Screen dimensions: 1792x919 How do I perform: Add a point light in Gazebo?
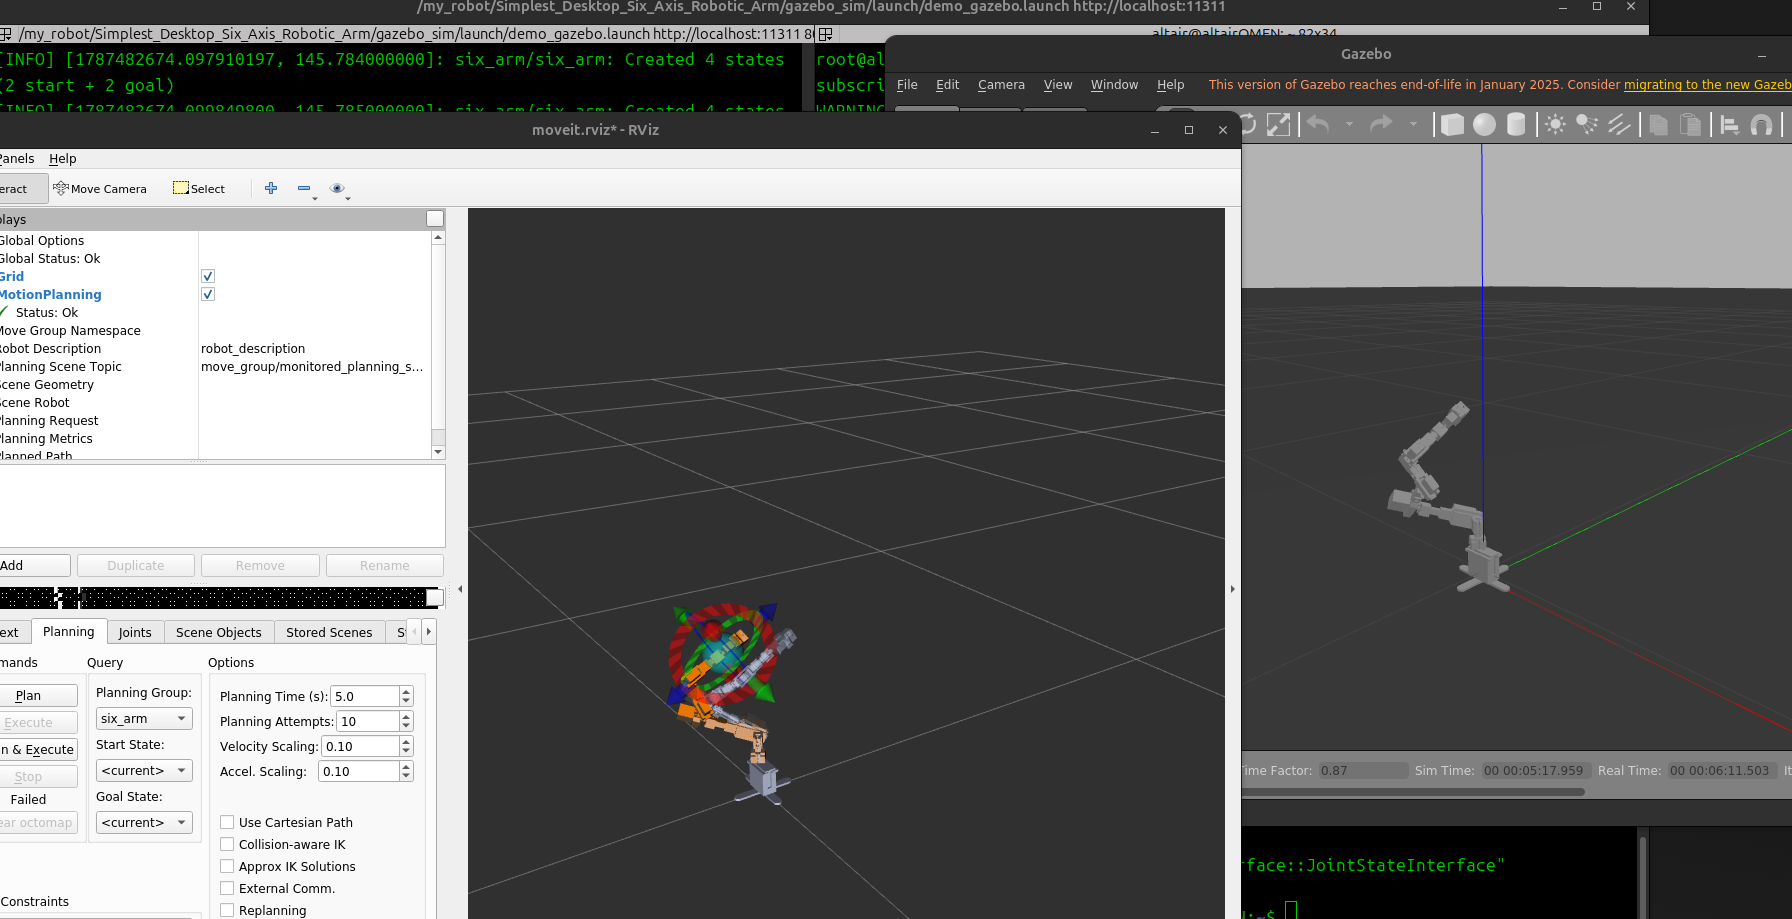[1555, 124]
